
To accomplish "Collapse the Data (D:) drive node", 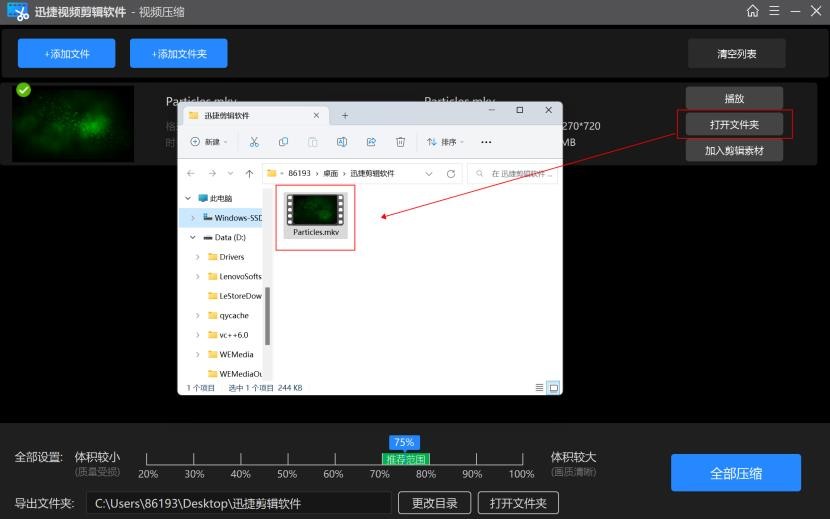I will pyautogui.click(x=191, y=238).
